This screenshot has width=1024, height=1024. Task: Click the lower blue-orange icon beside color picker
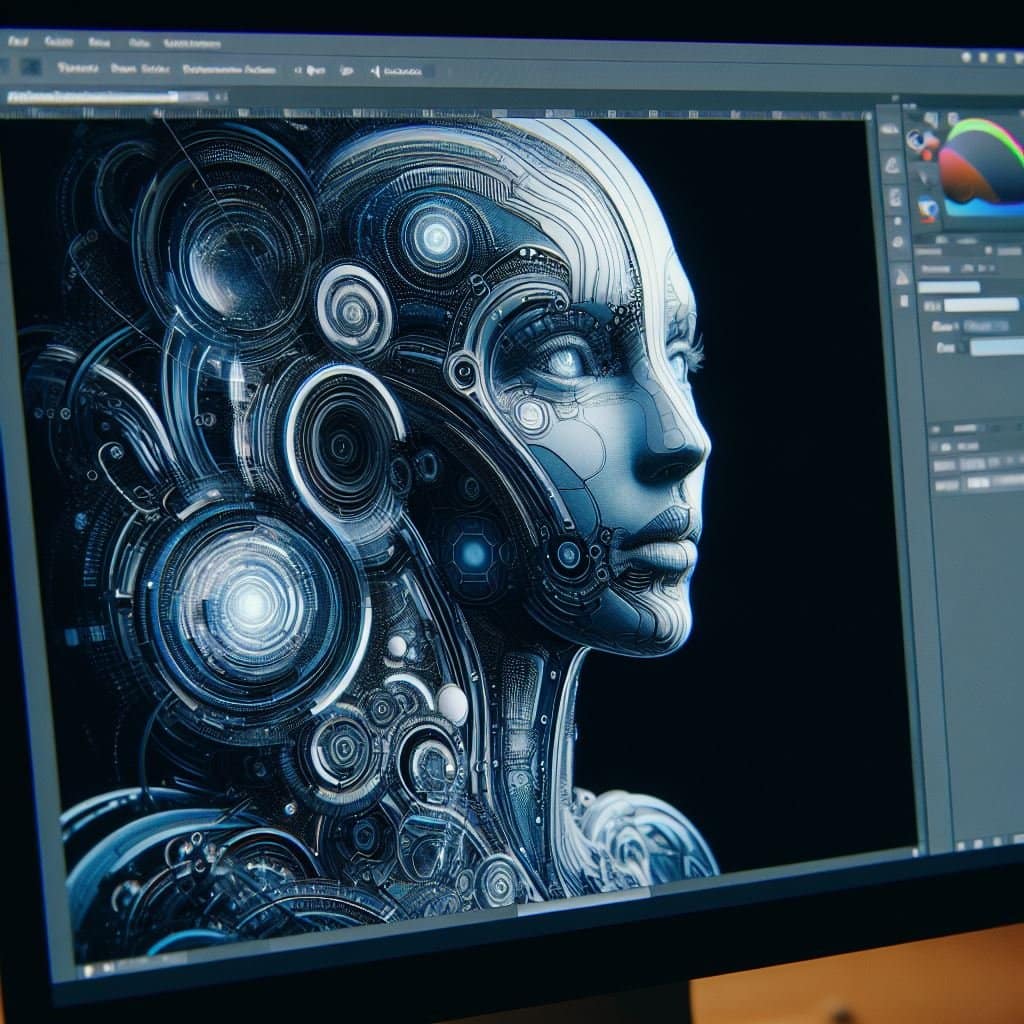927,208
